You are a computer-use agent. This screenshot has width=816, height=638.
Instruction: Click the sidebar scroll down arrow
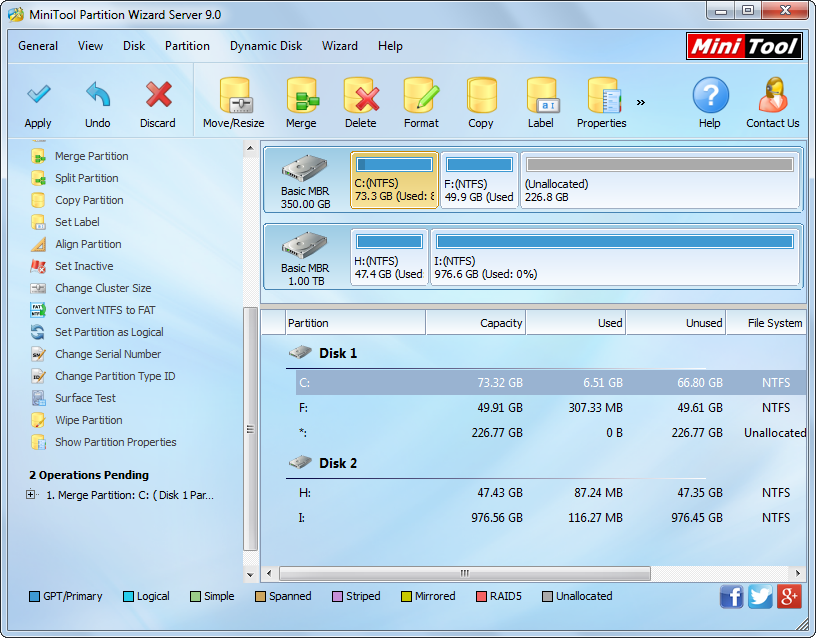point(250,575)
